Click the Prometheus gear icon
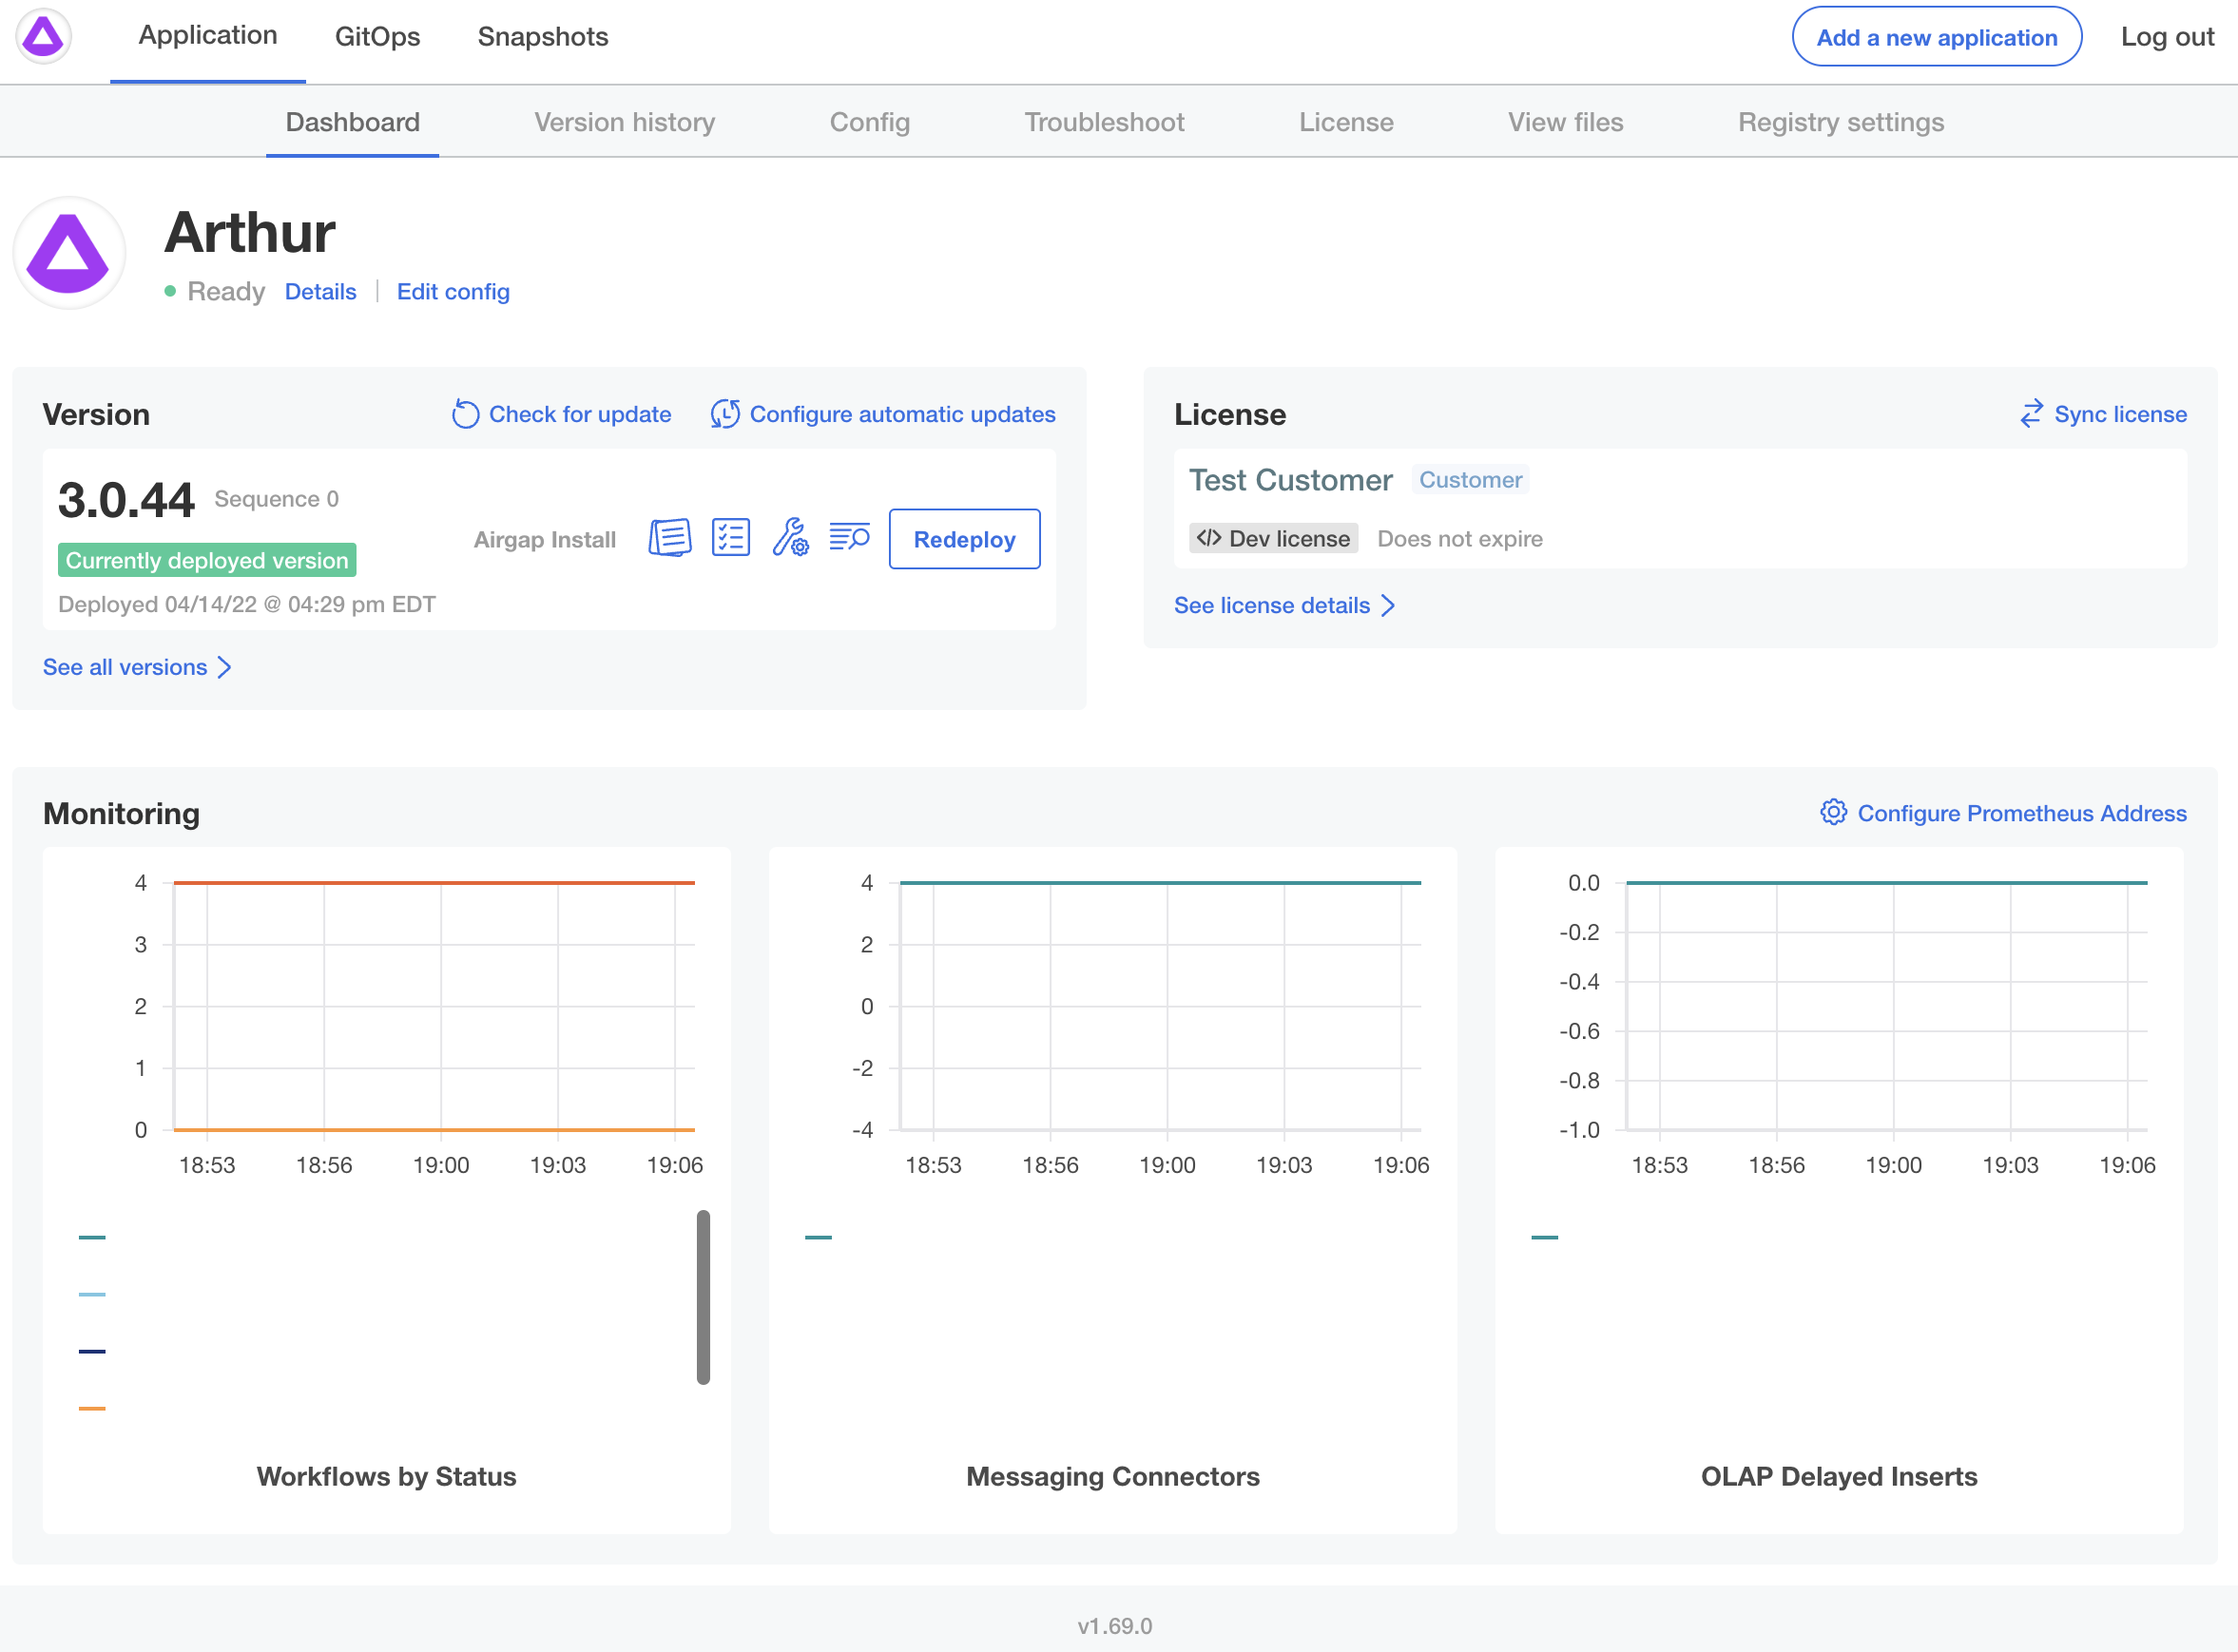2238x1652 pixels. (1833, 813)
